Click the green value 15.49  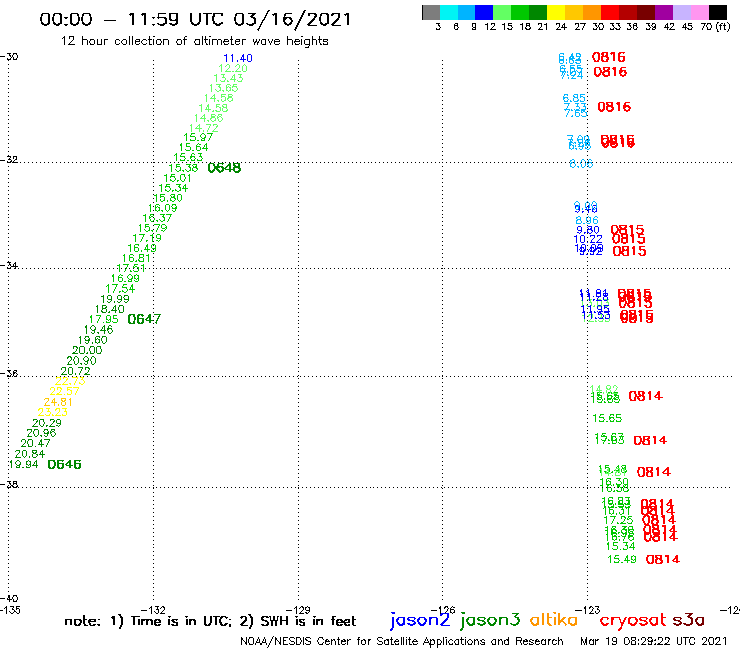tap(622, 559)
